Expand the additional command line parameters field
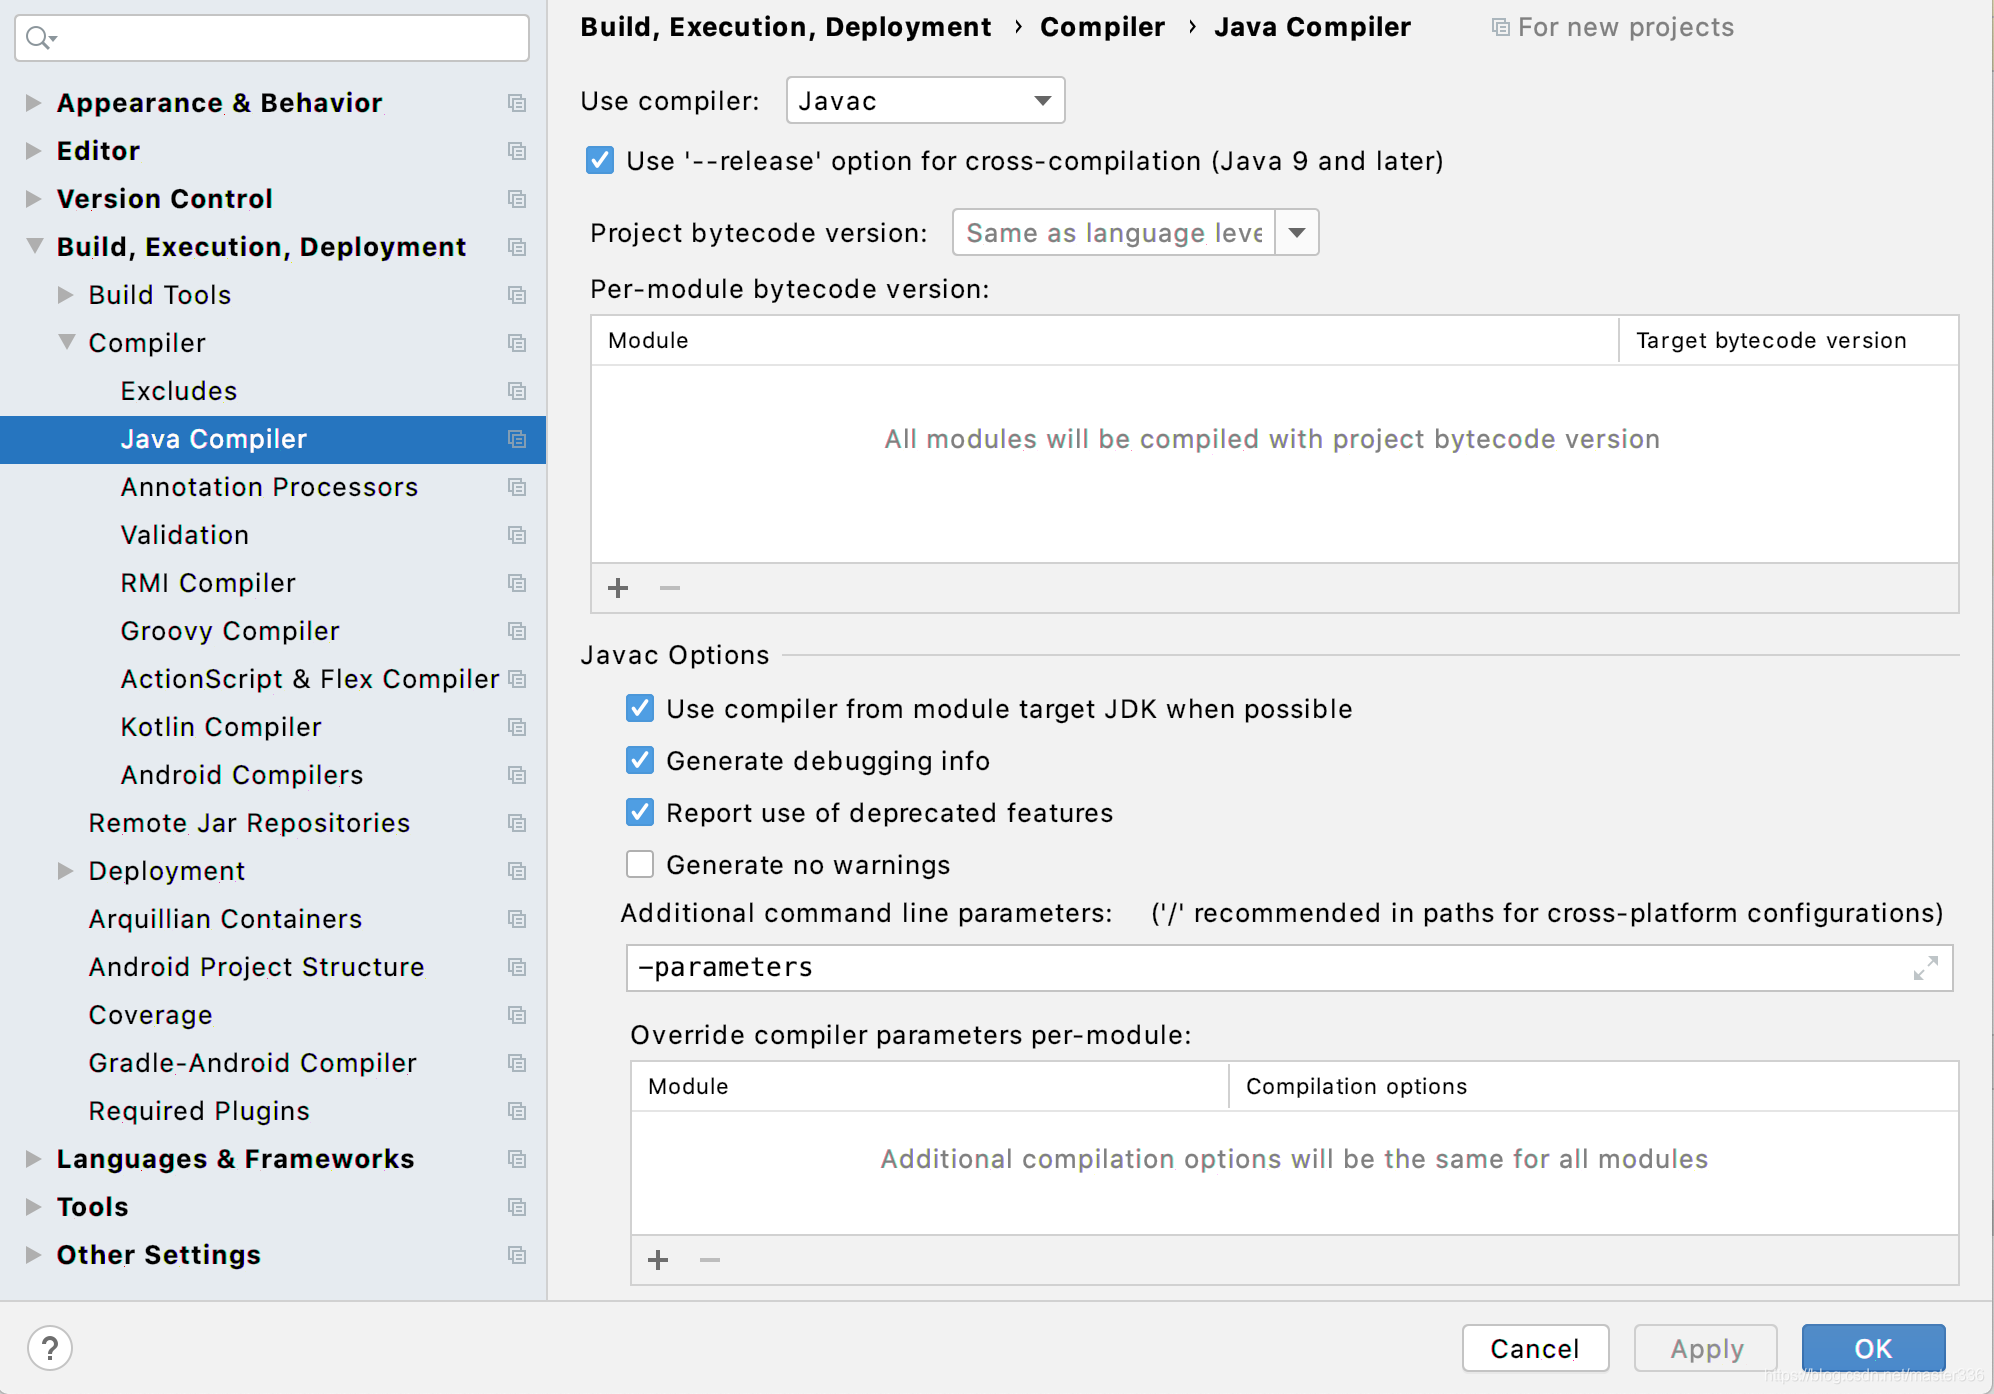1994x1394 pixels. point(1926,968)
